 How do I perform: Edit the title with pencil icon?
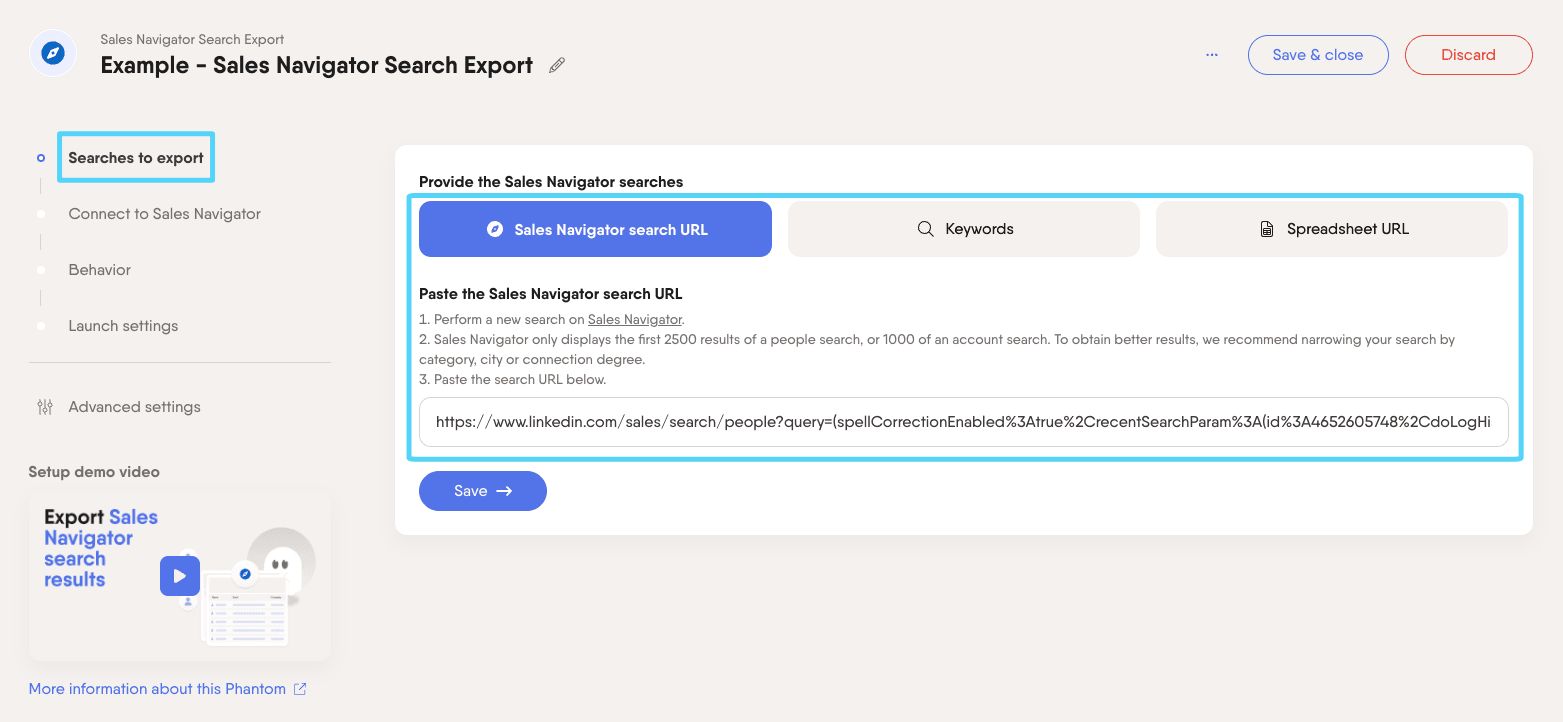tap(557, 66)
